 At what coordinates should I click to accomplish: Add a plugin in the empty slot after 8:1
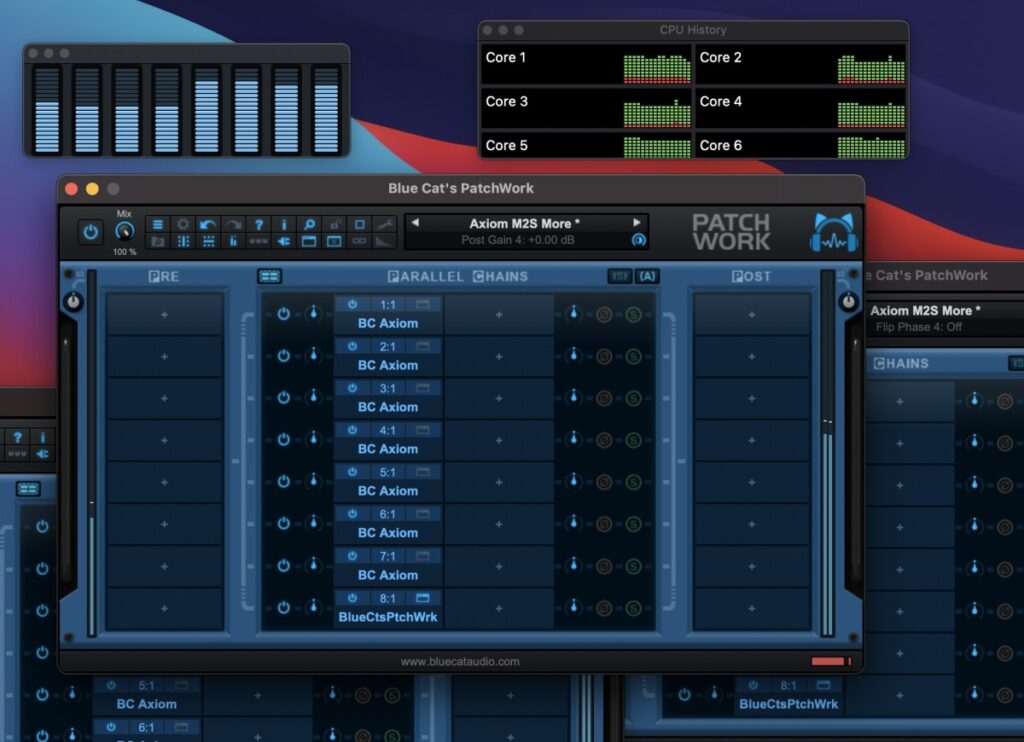click(499, 608)
